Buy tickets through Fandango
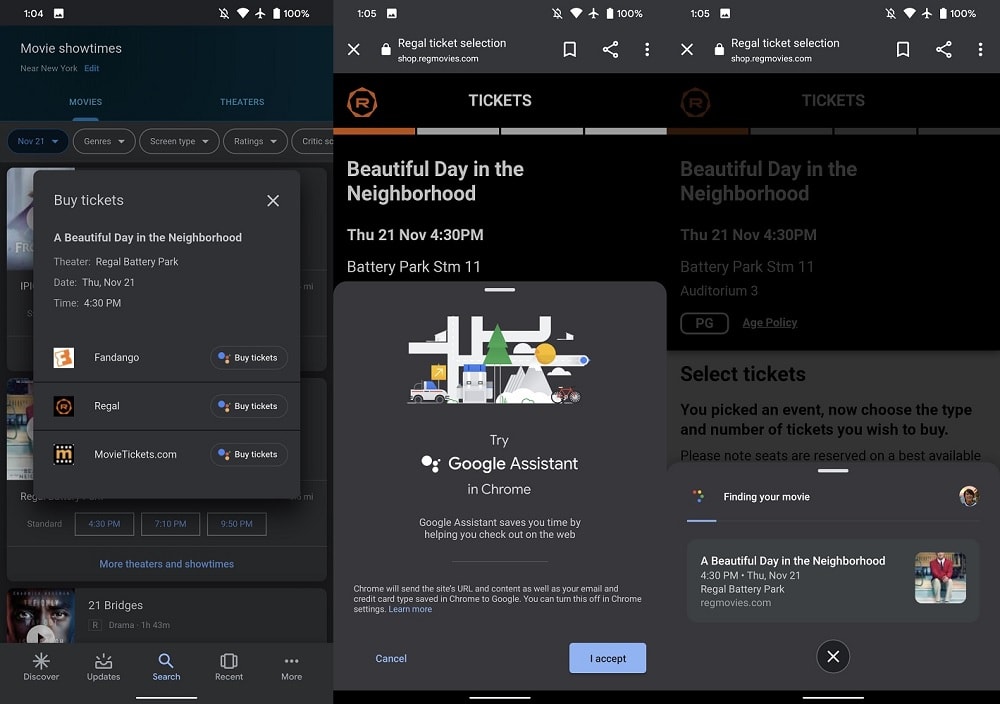 tap(249, 358)
